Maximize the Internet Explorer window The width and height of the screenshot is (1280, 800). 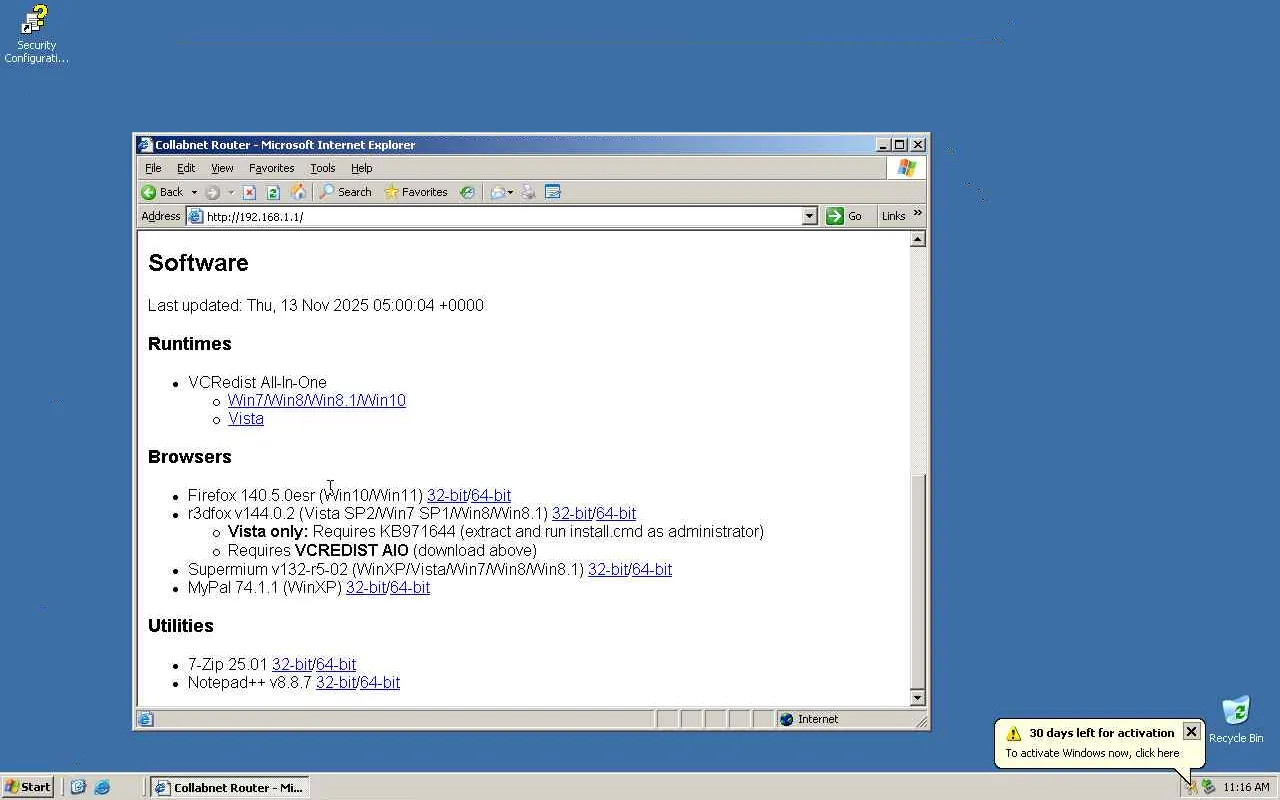[900, 145]
